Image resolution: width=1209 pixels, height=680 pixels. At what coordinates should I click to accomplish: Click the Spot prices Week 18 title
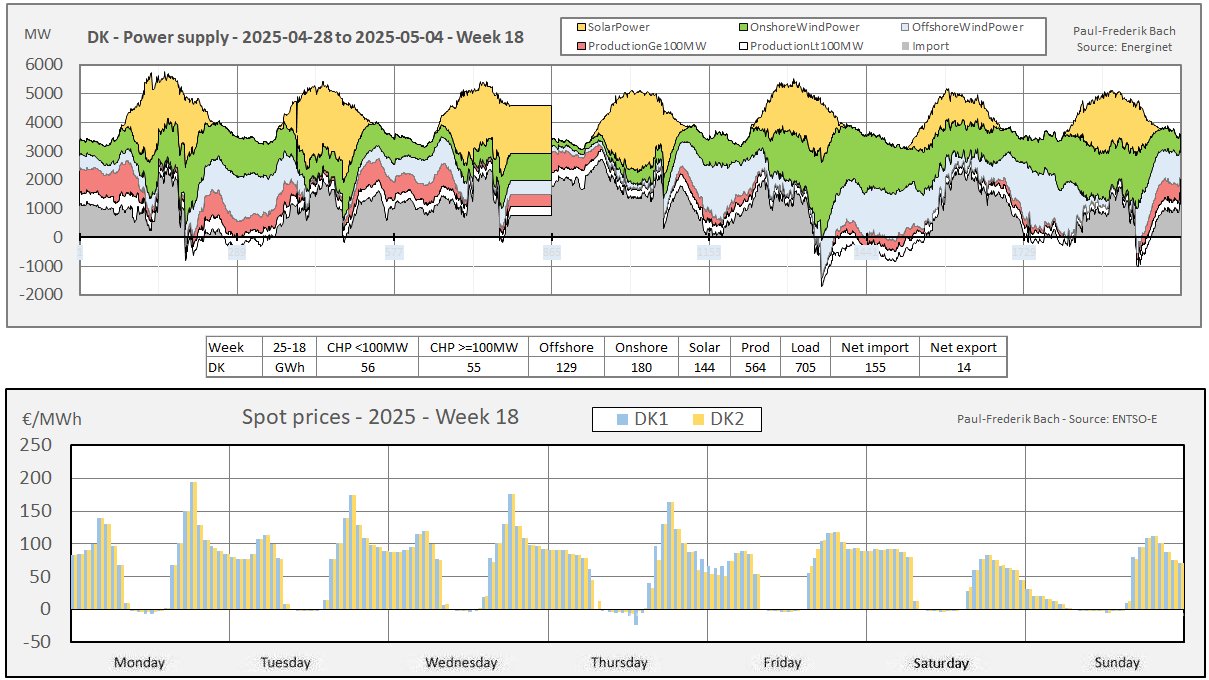380,417
